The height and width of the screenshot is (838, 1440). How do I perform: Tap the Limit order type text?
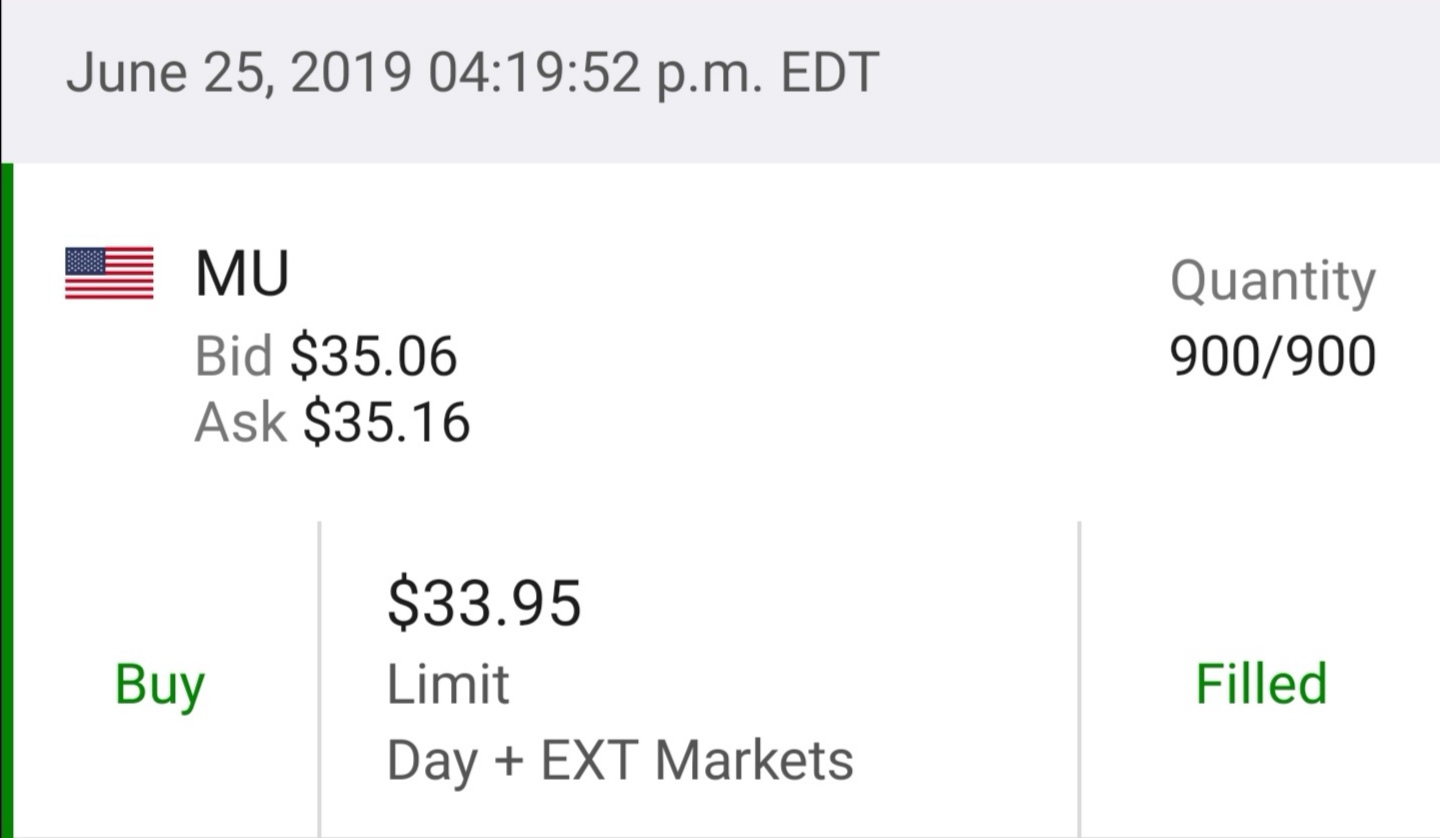pyautogui.click(x=448, y=685)
